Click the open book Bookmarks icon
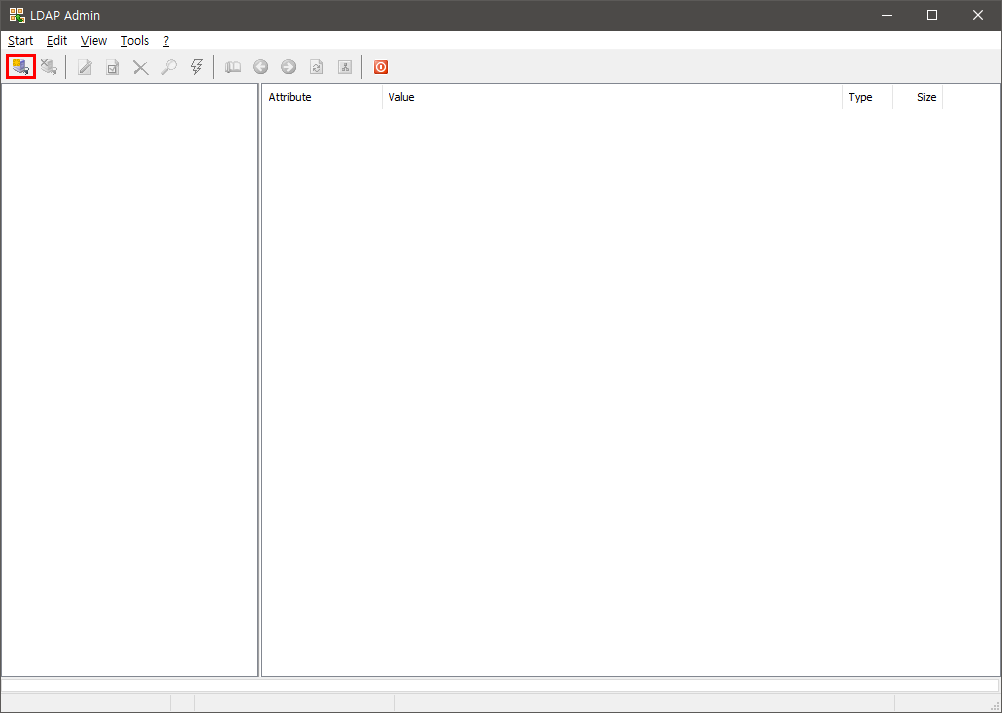 233,67
